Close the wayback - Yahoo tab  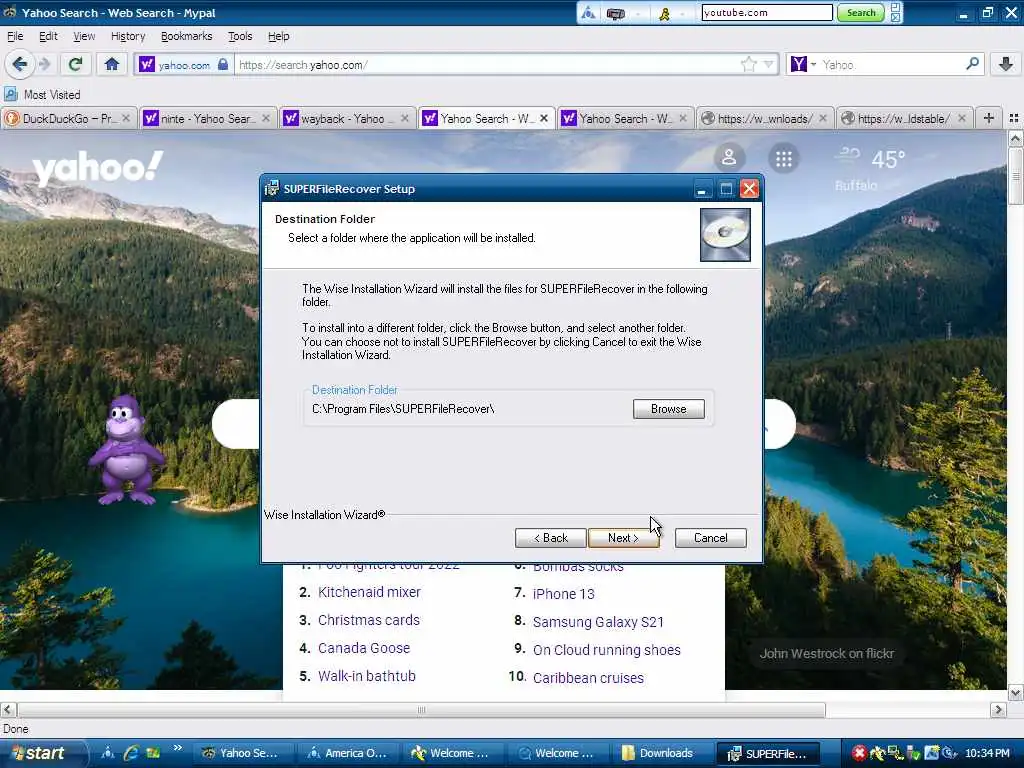[x=405, y=118]
